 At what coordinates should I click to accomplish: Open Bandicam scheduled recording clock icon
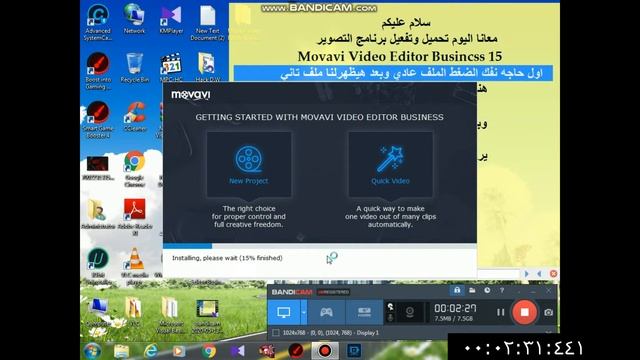[x=487, y=290]
